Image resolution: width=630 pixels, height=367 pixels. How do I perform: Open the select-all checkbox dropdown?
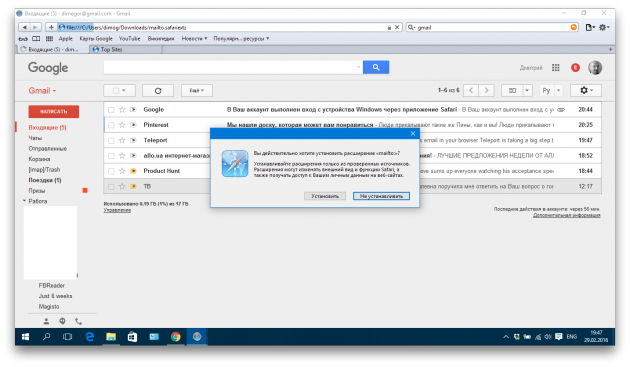[124, 90]
